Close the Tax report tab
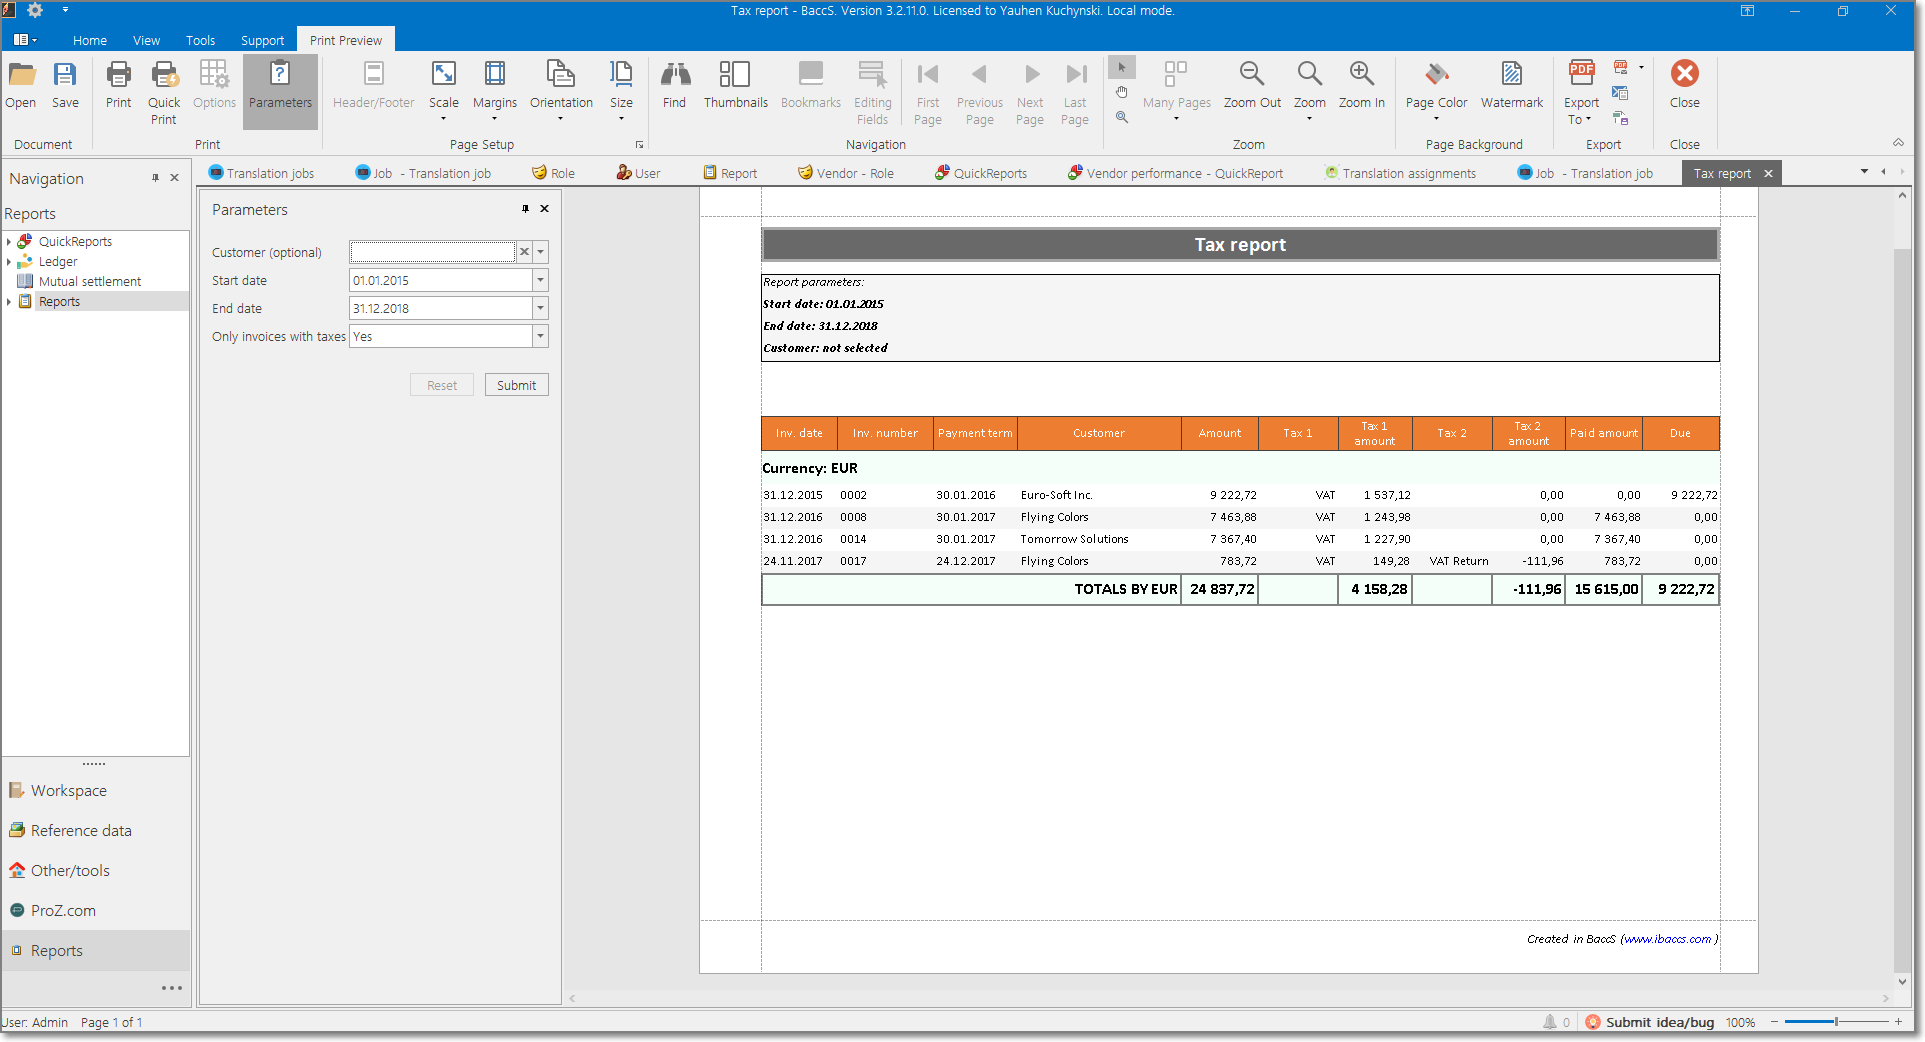The width and height of the screenshot is (1925, 1042). point(1768,173)
